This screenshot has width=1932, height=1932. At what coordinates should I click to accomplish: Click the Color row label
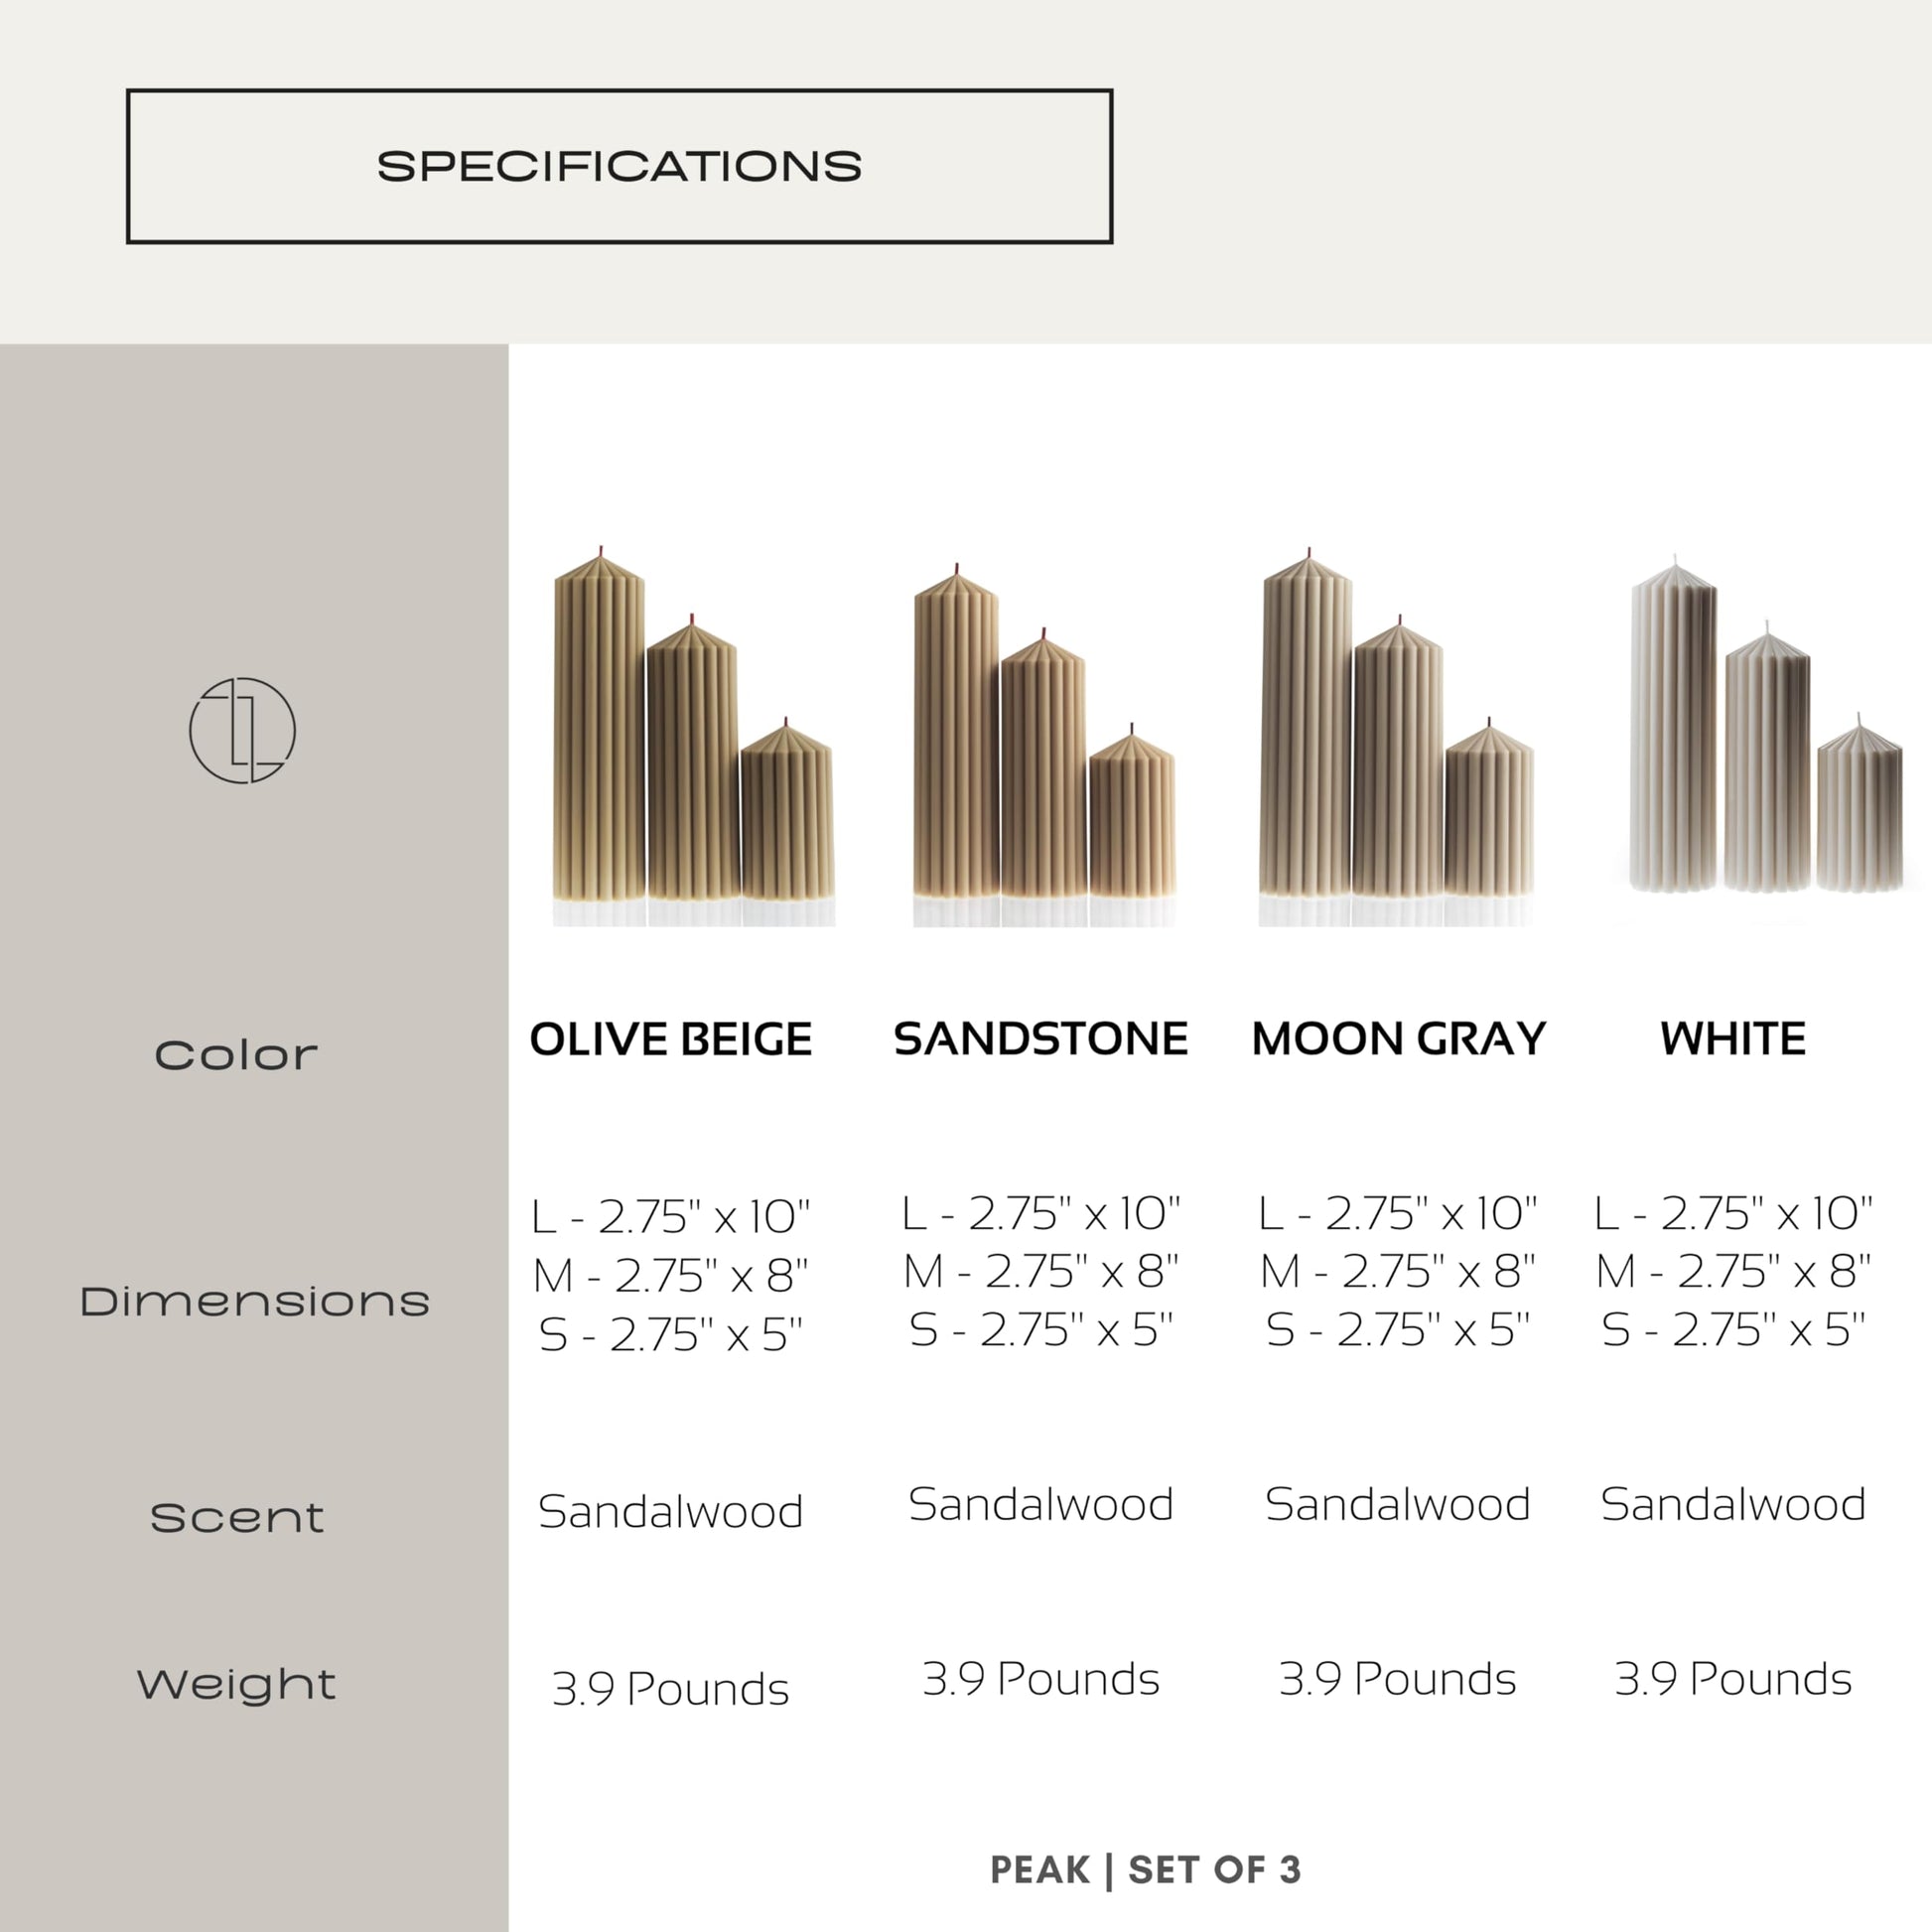pyautogui.click(x=236, y=1055)
